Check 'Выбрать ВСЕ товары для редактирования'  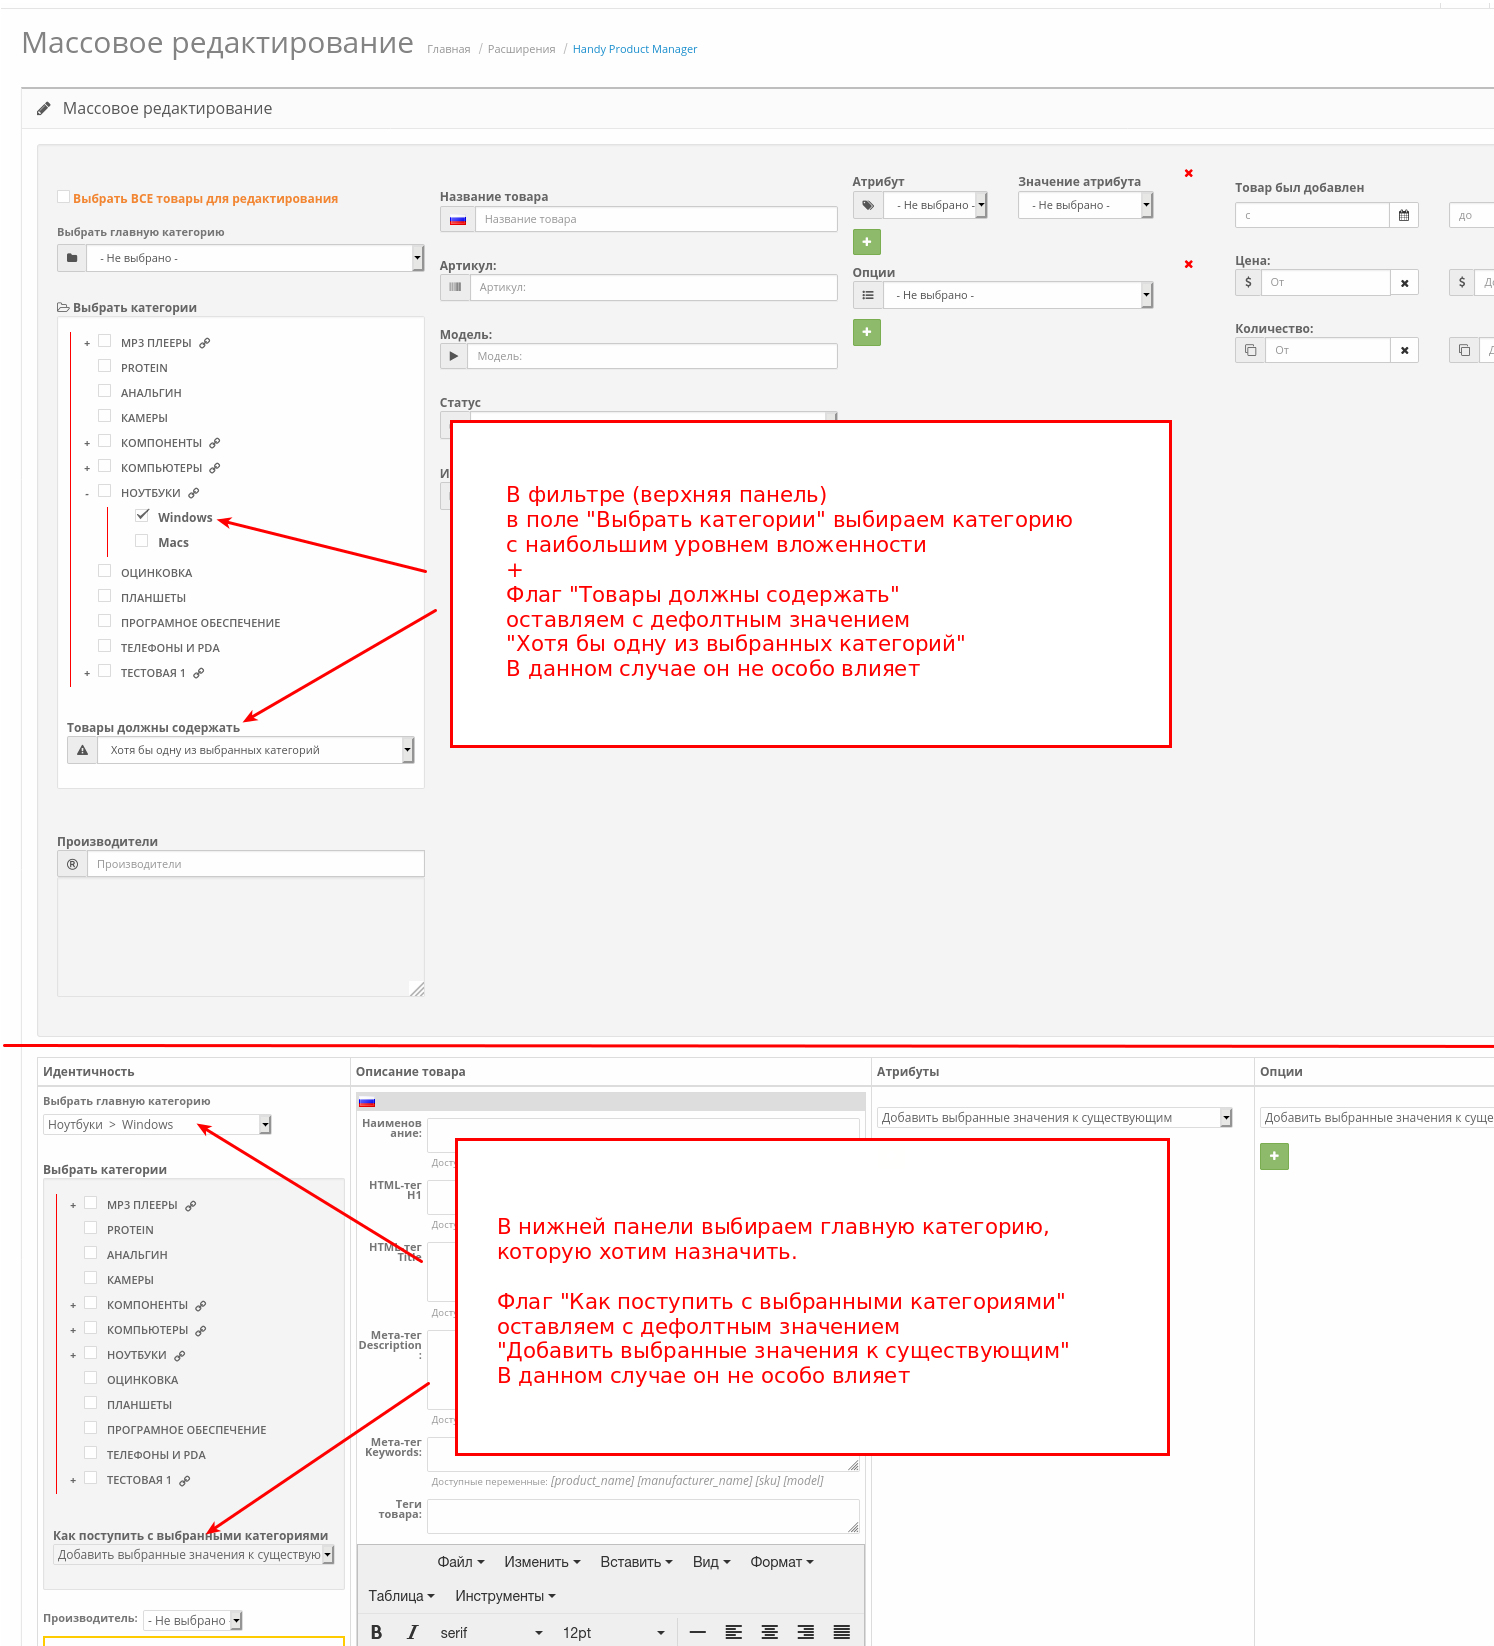click(64, 197)
